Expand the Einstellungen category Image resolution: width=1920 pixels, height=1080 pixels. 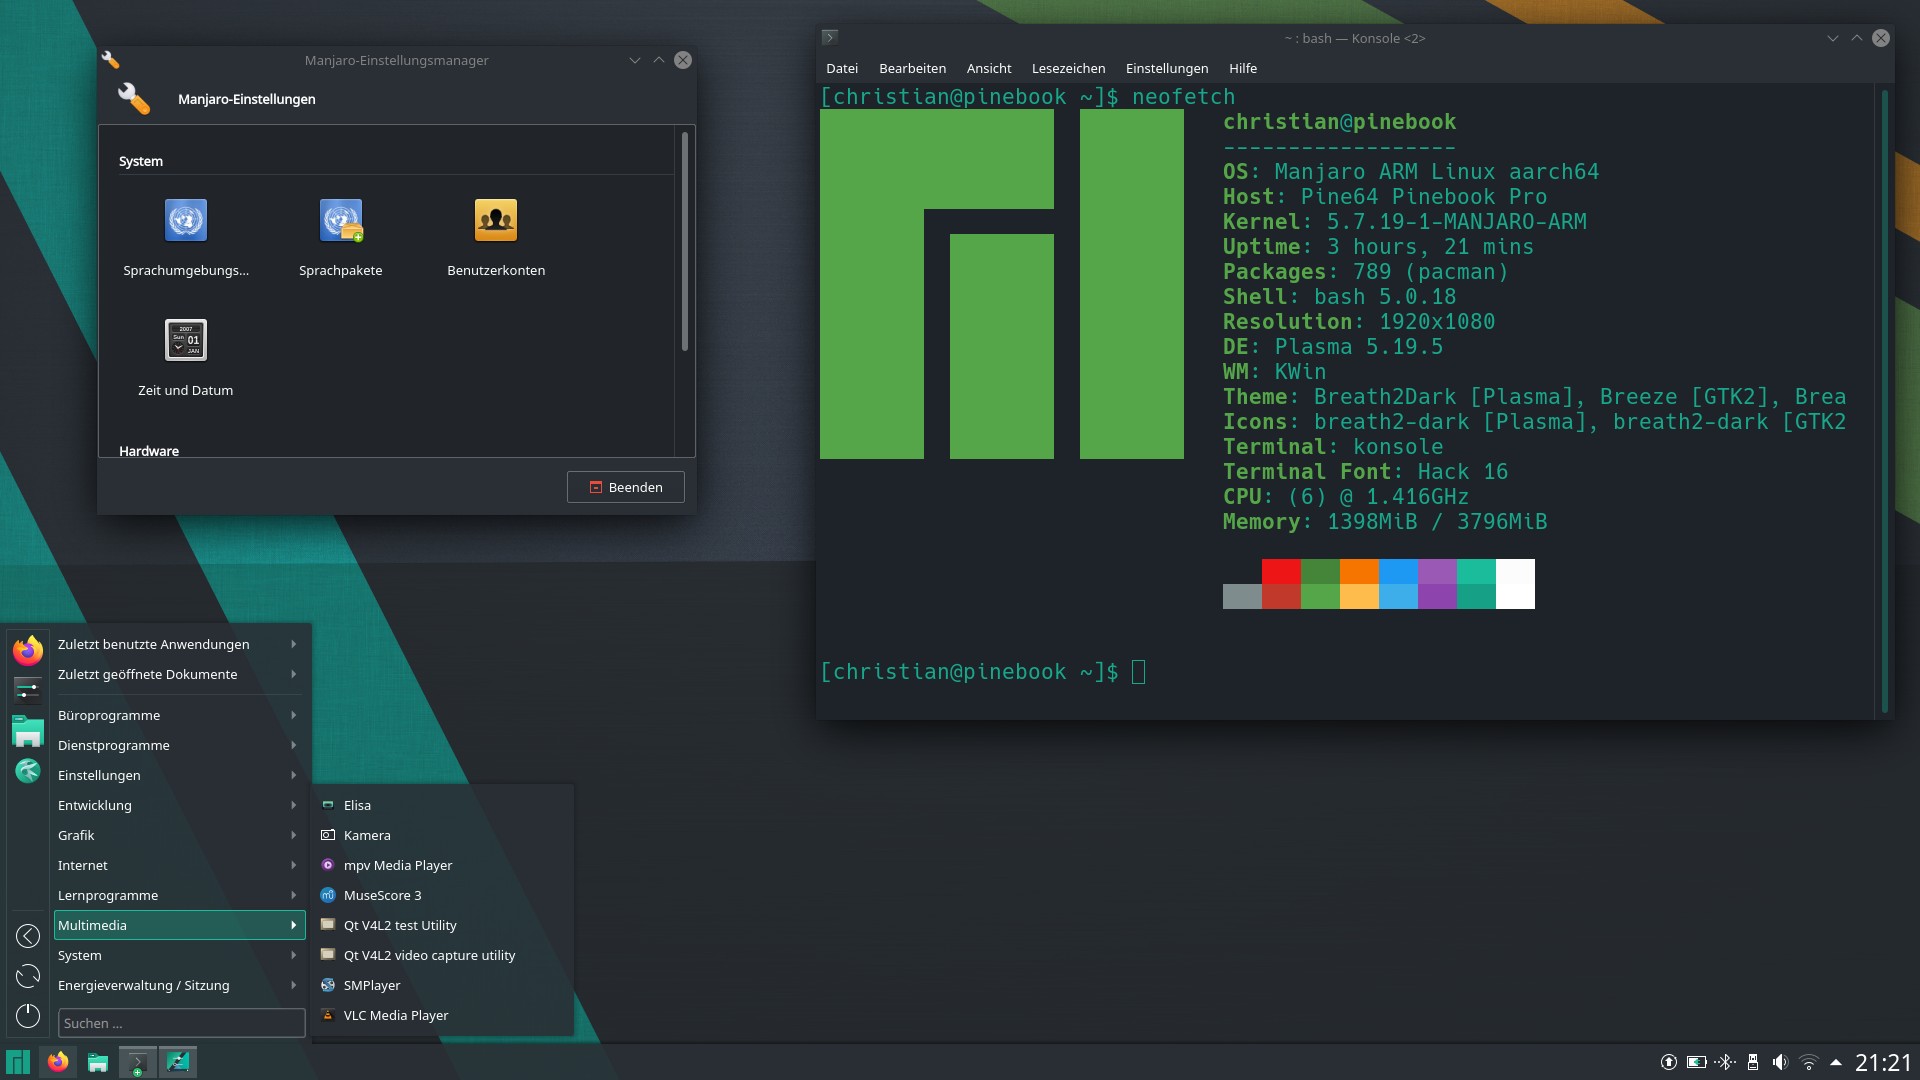point(179,776)
